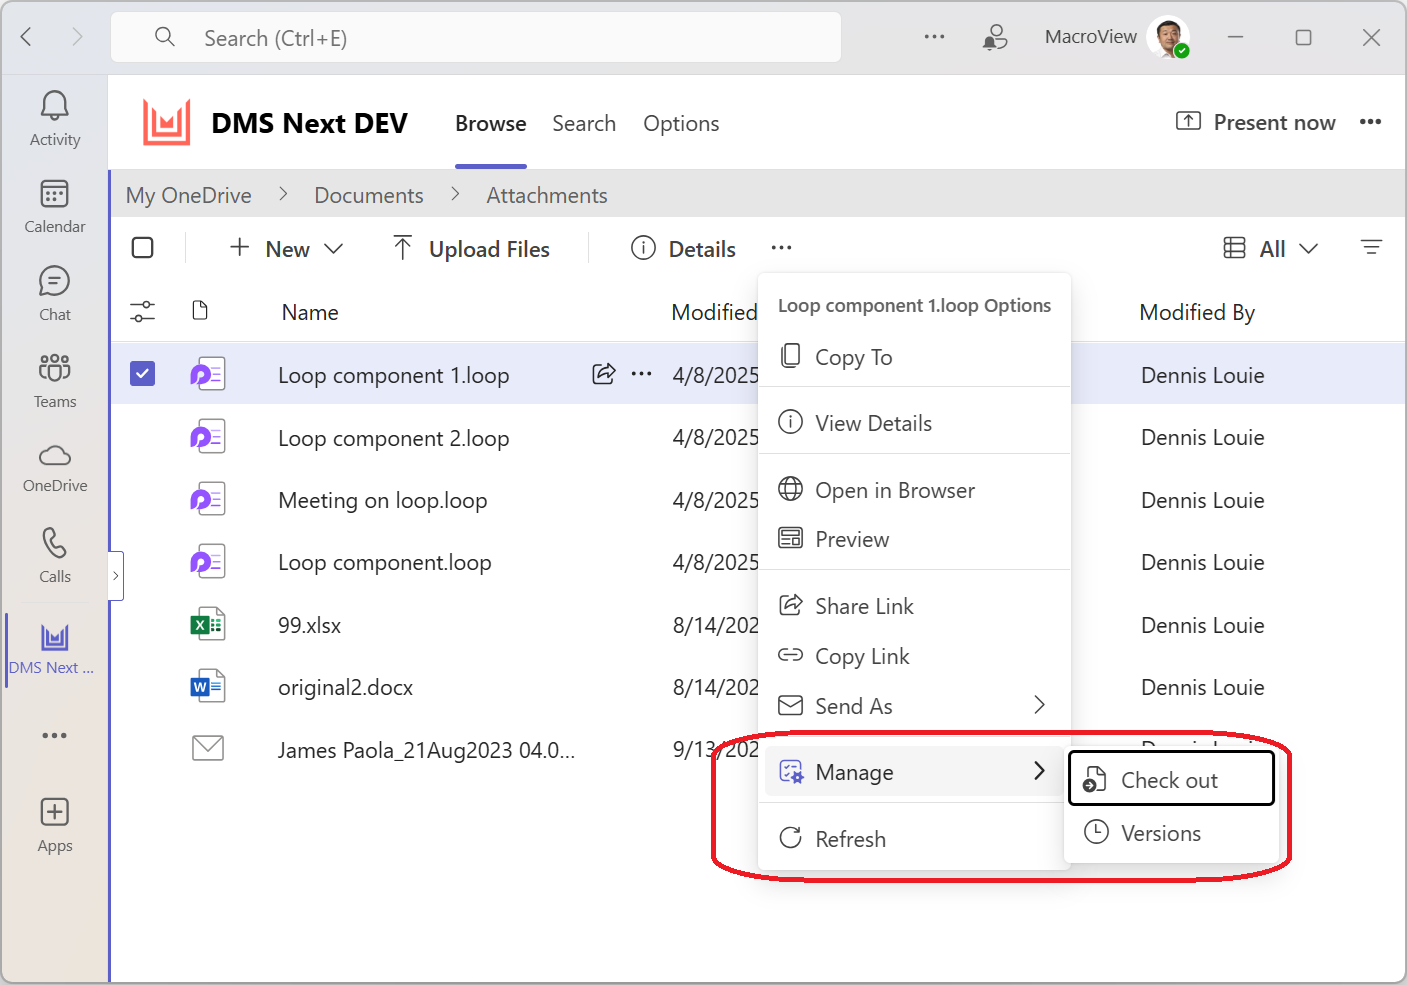Click the Loop component 2.loop file icon
1407x985 pixels.
[x=208, y=437]
